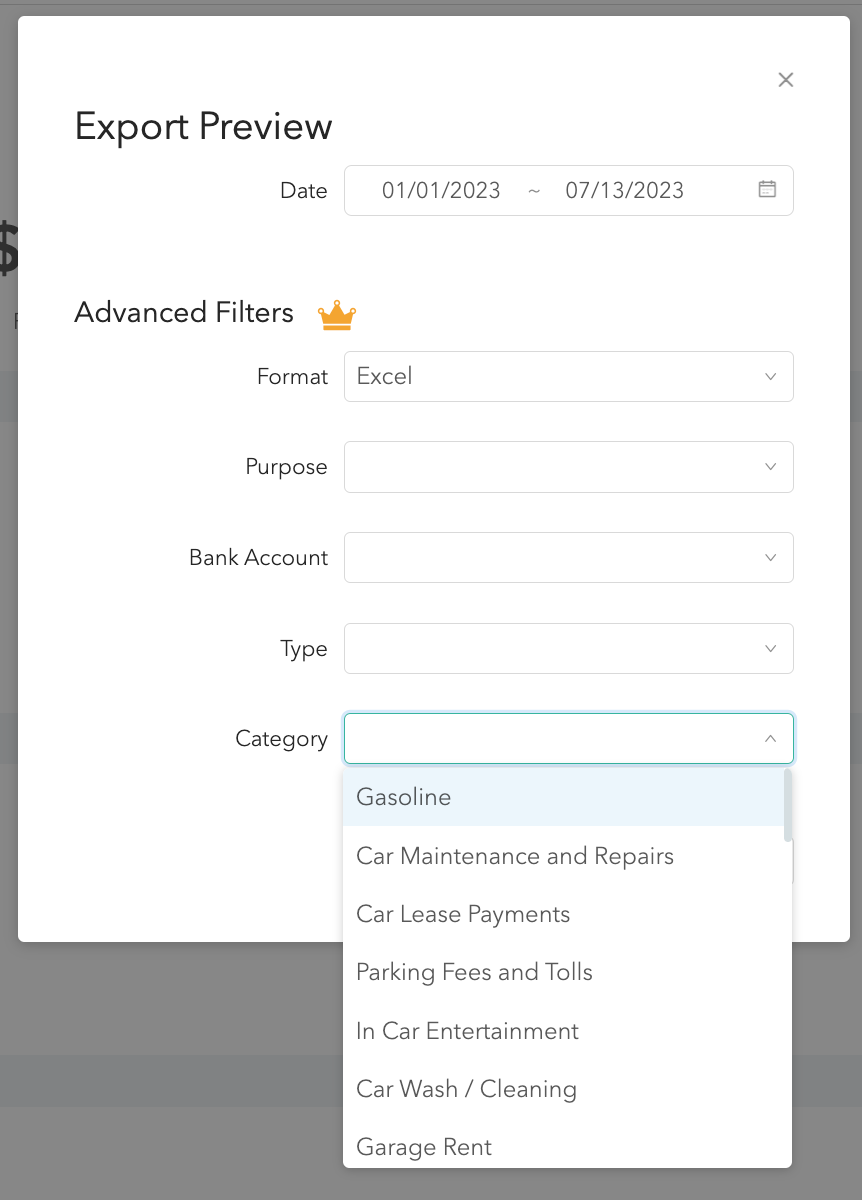Choose Gasoline from the category list
The image size is (862, 1200).
point(564,797)
